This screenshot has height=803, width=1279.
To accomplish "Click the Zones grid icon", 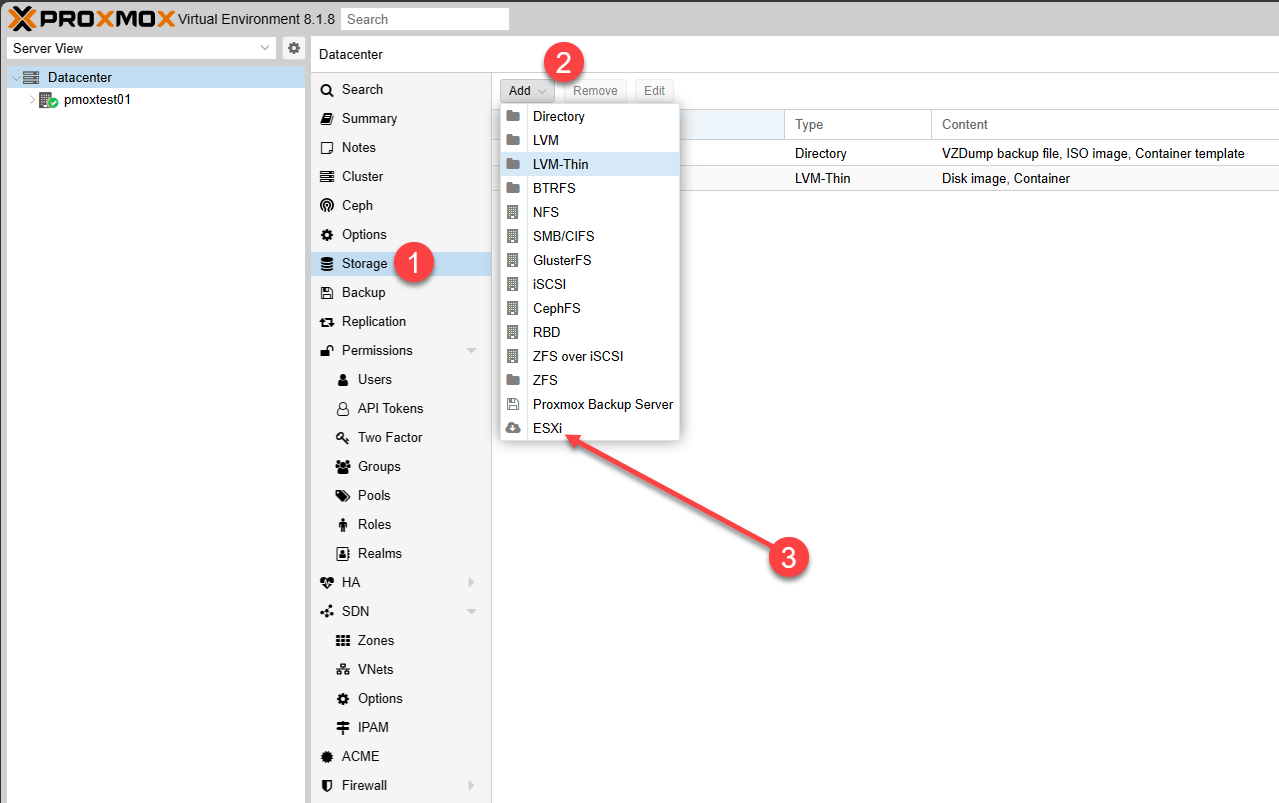I will click(x=344, y=640).
